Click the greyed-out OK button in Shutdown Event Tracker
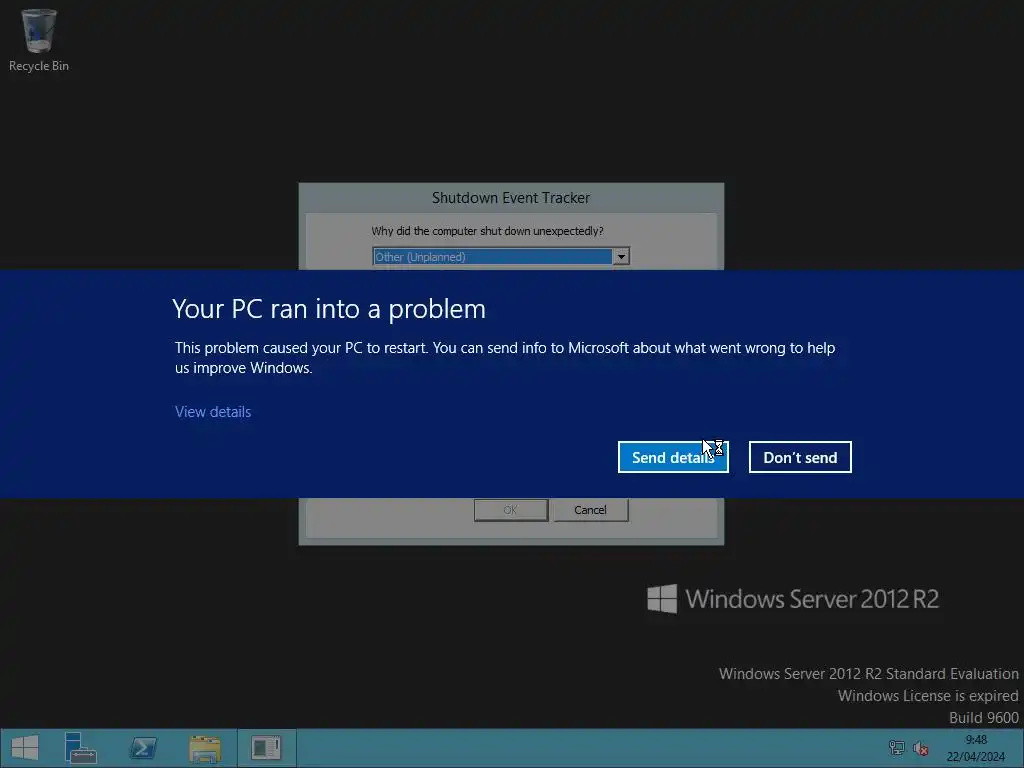The image size is (1024, 768). (x=511, y=510)
